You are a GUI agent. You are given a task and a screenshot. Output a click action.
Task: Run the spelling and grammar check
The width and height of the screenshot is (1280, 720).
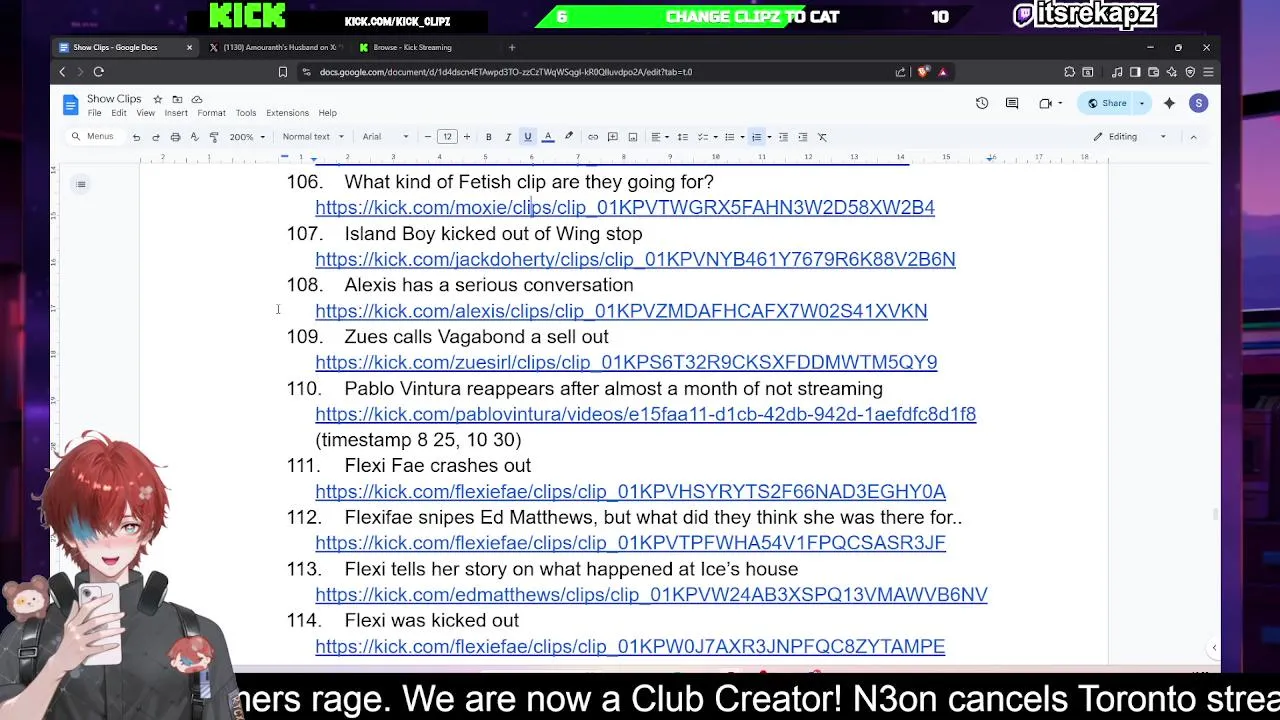194,137
